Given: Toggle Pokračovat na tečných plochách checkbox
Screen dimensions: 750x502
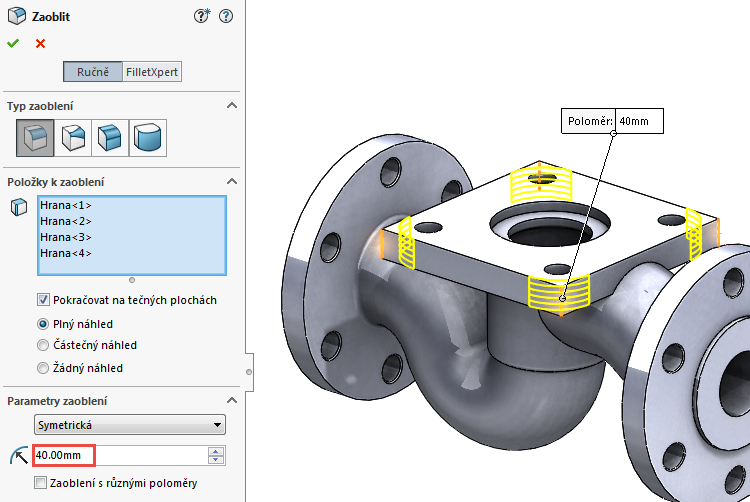Looking at the screenshot, I should click(43, 300).
